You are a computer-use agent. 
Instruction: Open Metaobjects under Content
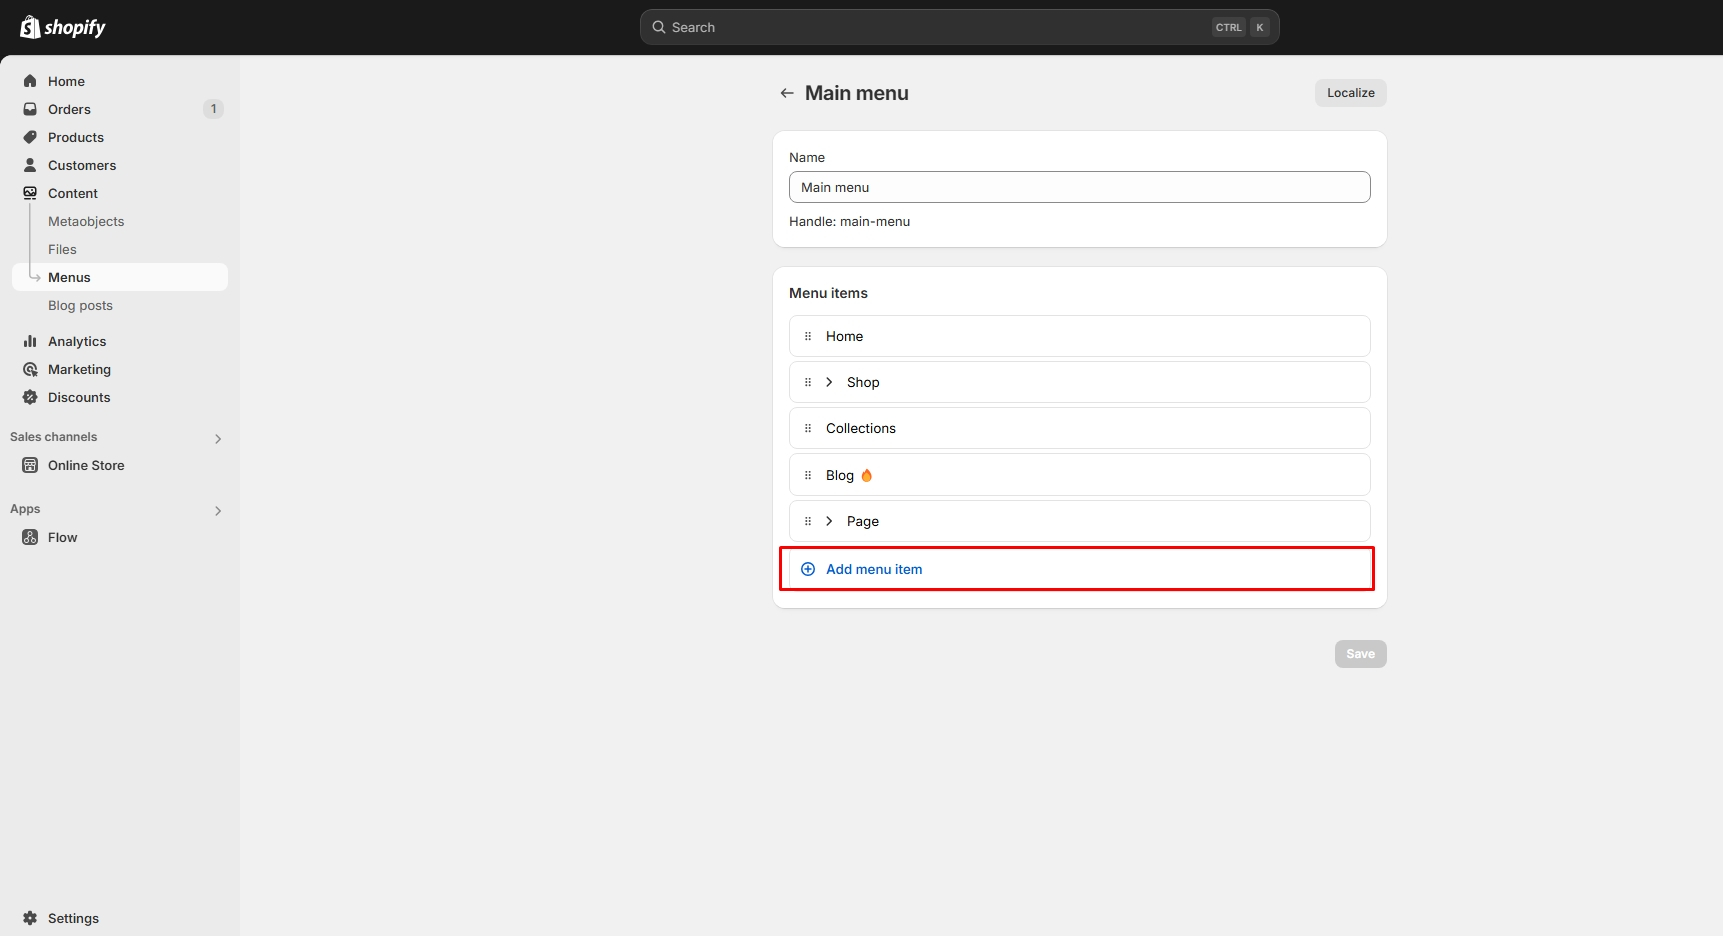point(86,221)
